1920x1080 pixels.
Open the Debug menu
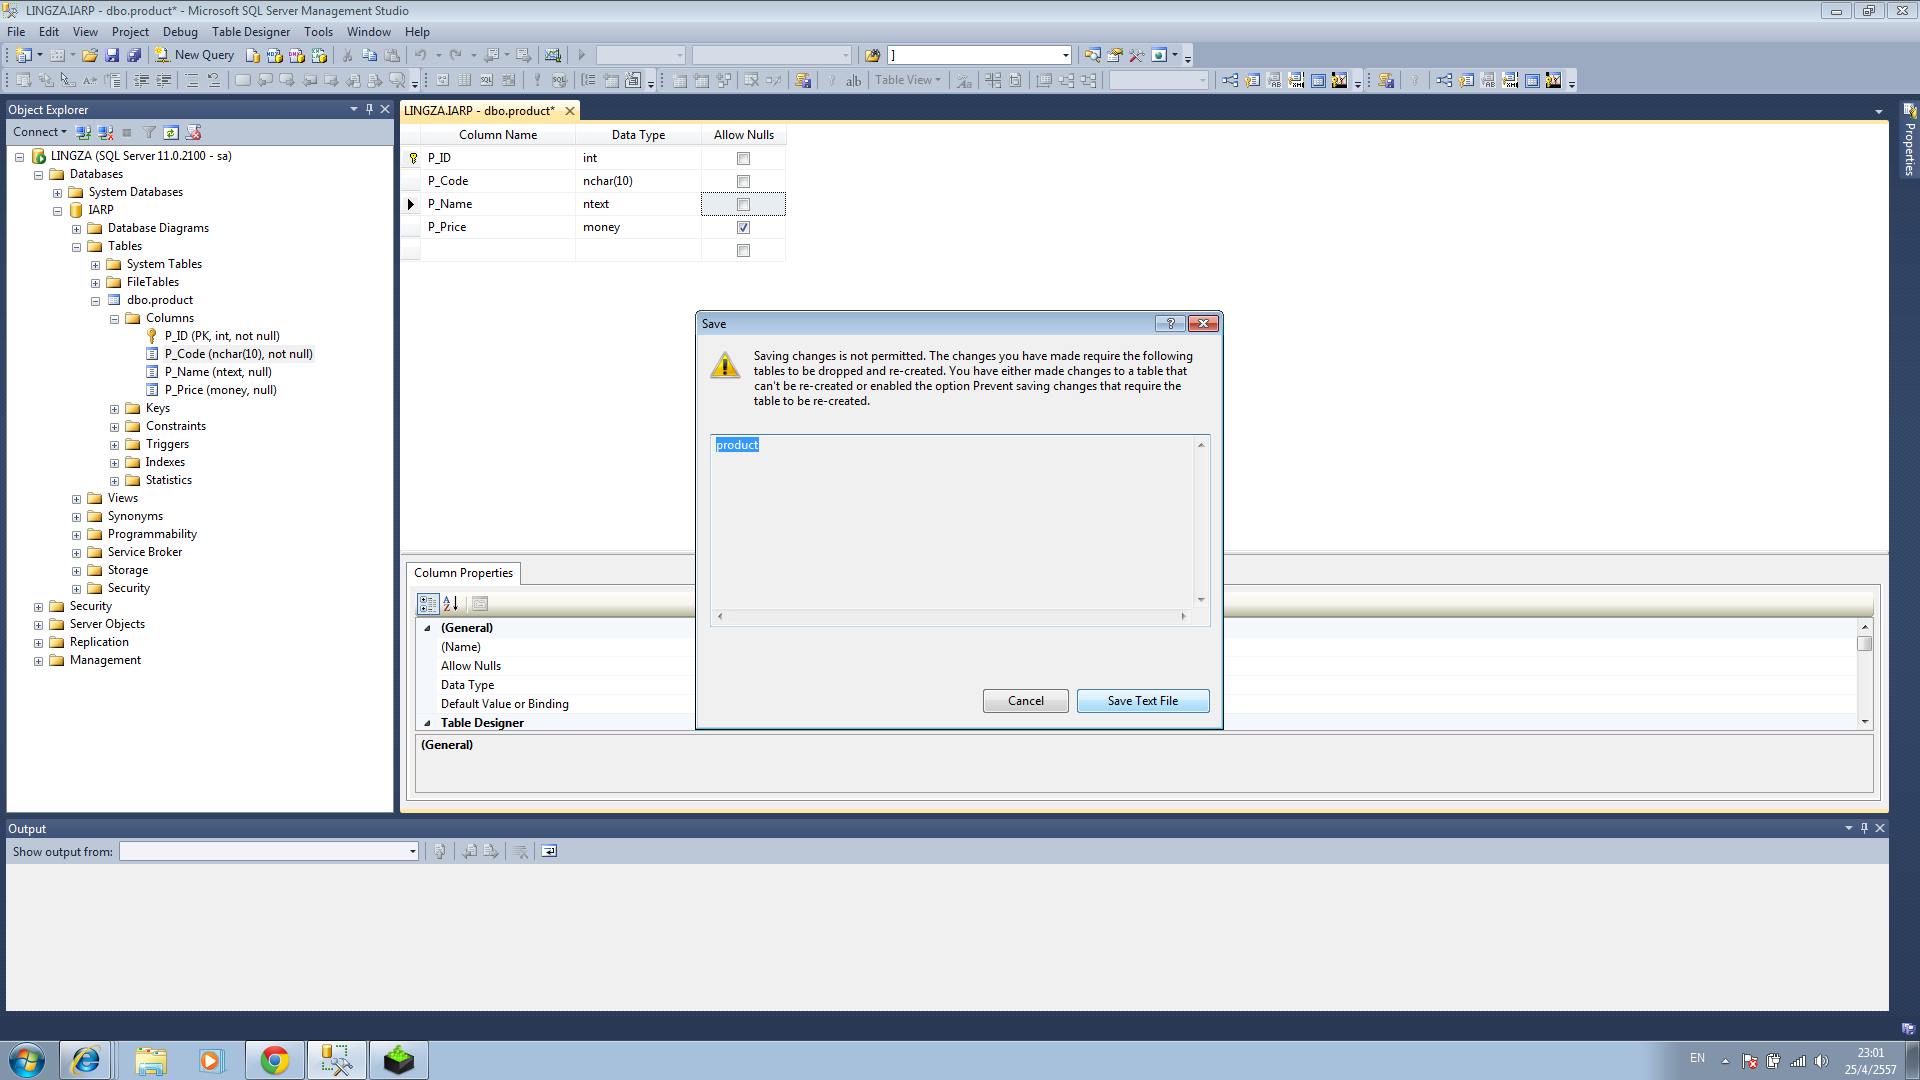pos(180,31)
